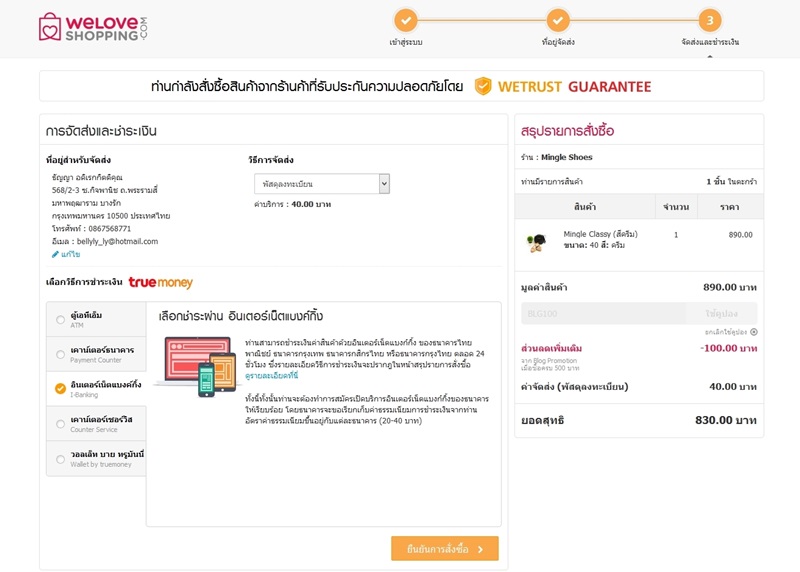
Task: Click the email bellyly_ly@hotmail.com
Action: 117,241
